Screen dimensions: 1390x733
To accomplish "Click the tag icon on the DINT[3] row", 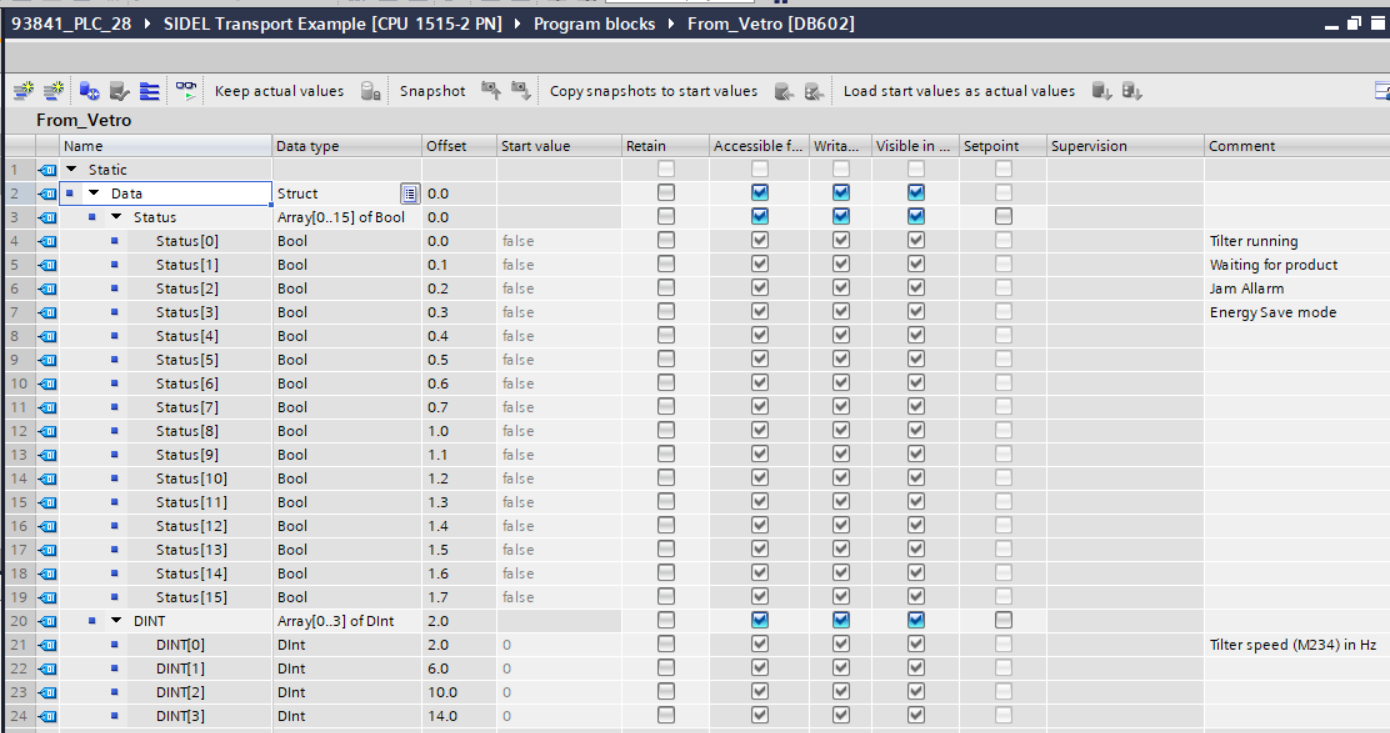I will pos(48,716).
